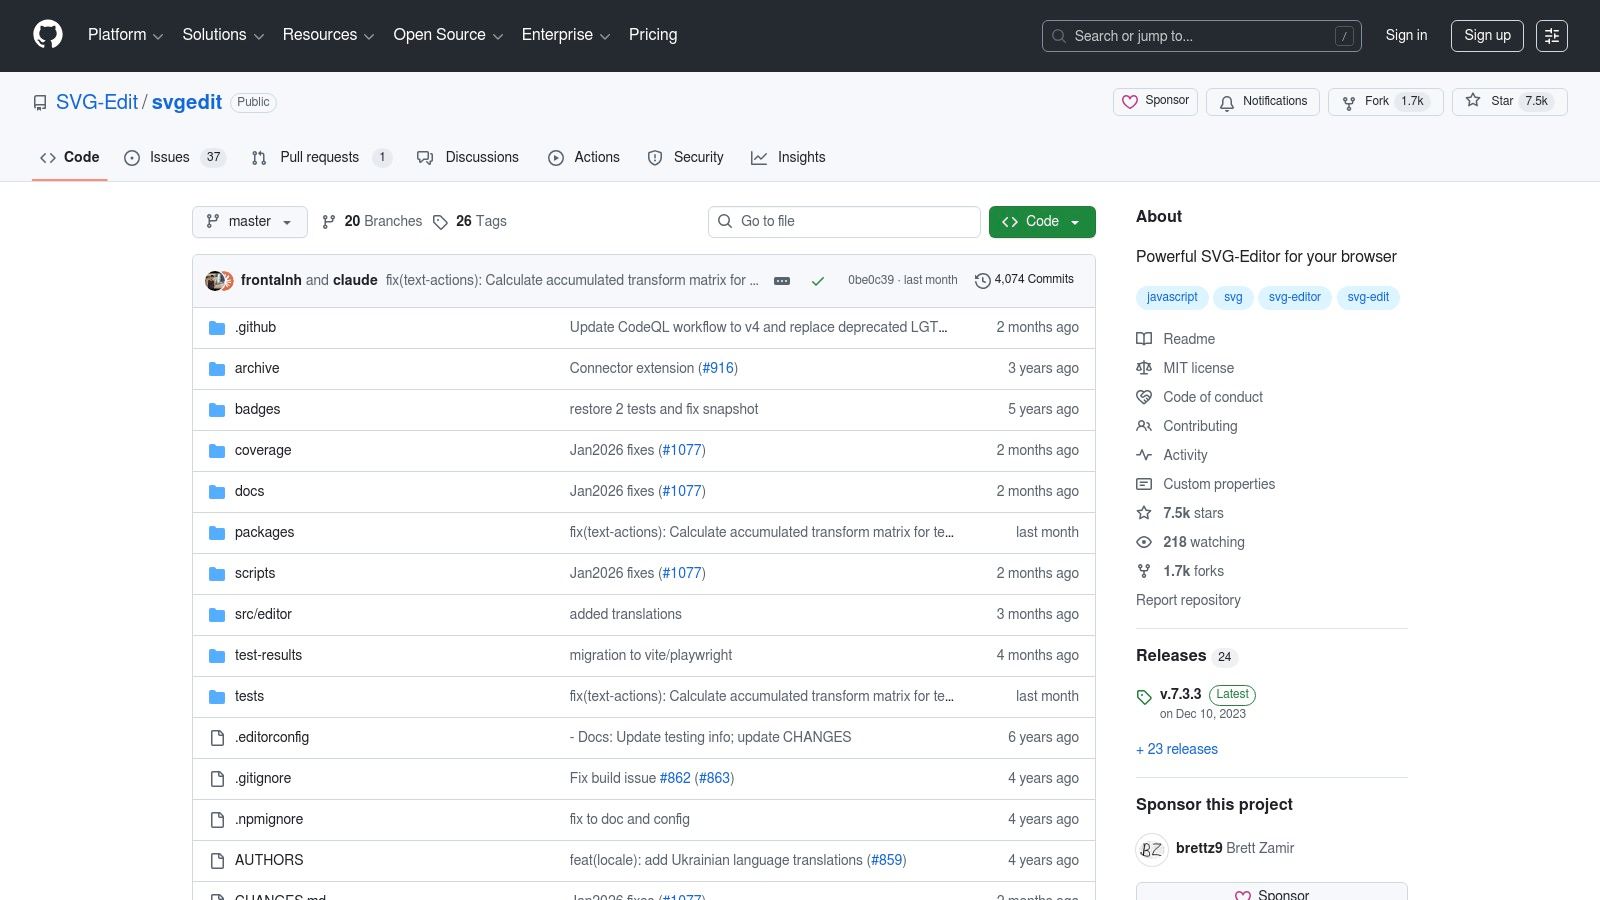
Task: Click the green commit status checkmark
Action: coord(818,281)
